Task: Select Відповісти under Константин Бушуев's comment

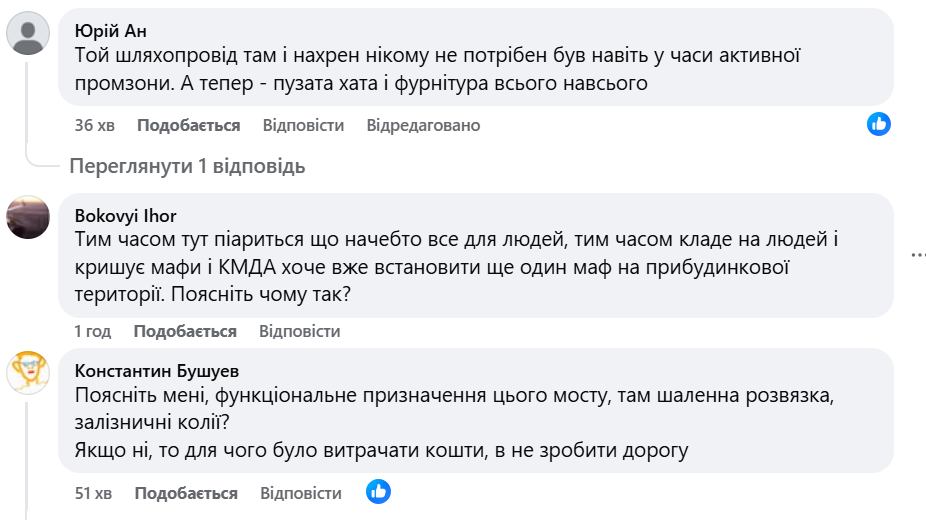Action: pos(300,493)
